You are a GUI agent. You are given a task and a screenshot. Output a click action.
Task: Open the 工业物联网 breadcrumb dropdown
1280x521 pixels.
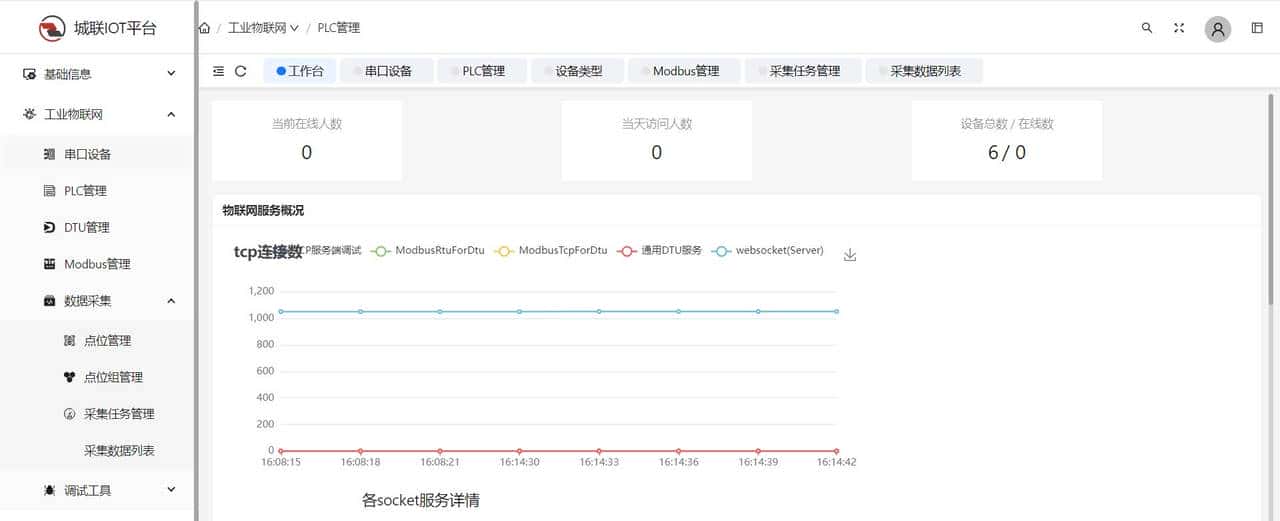[264, 28]
